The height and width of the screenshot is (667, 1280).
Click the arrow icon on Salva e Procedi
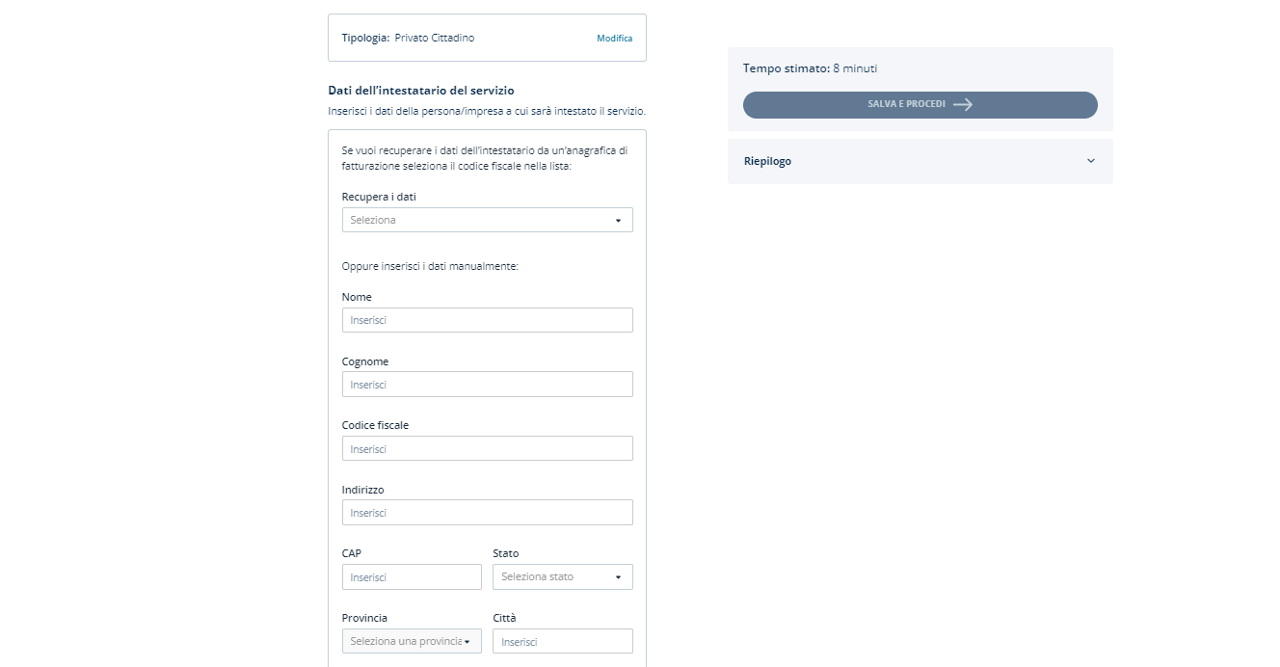tap(963, 105)
